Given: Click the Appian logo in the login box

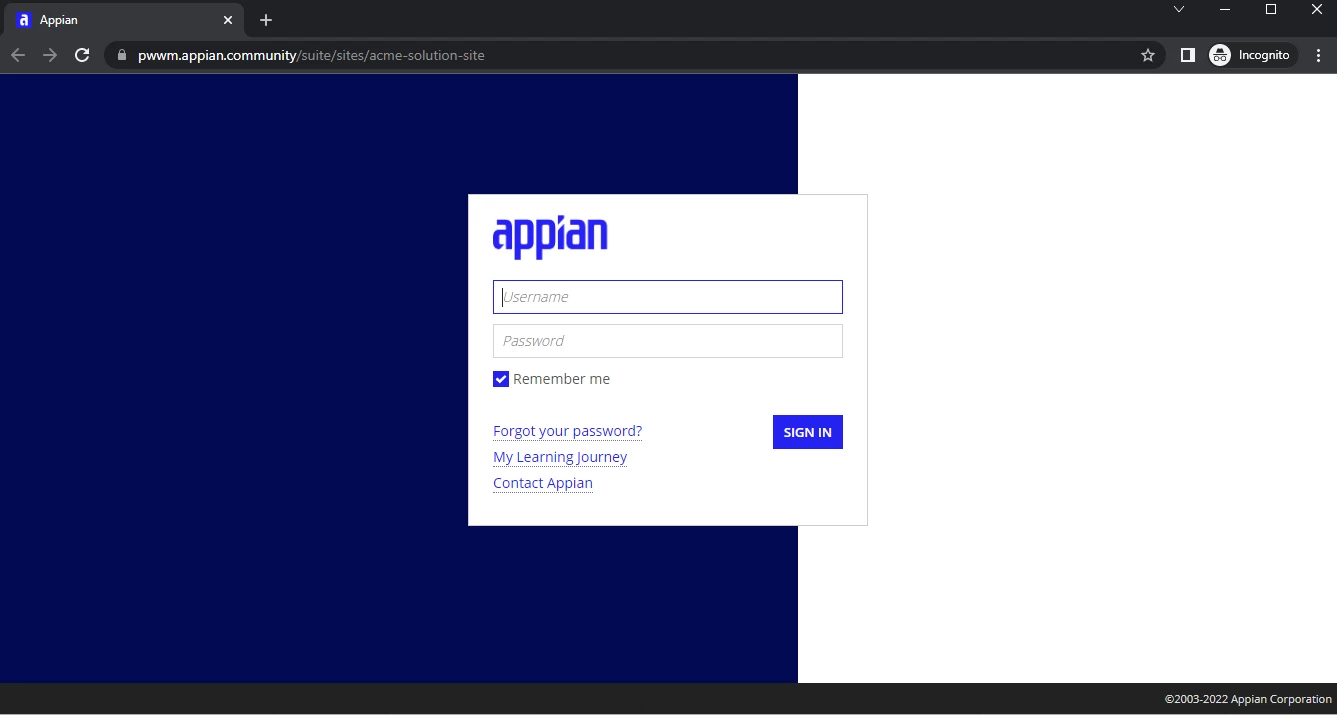Looking at the screenshot, I should click(550, 237).
